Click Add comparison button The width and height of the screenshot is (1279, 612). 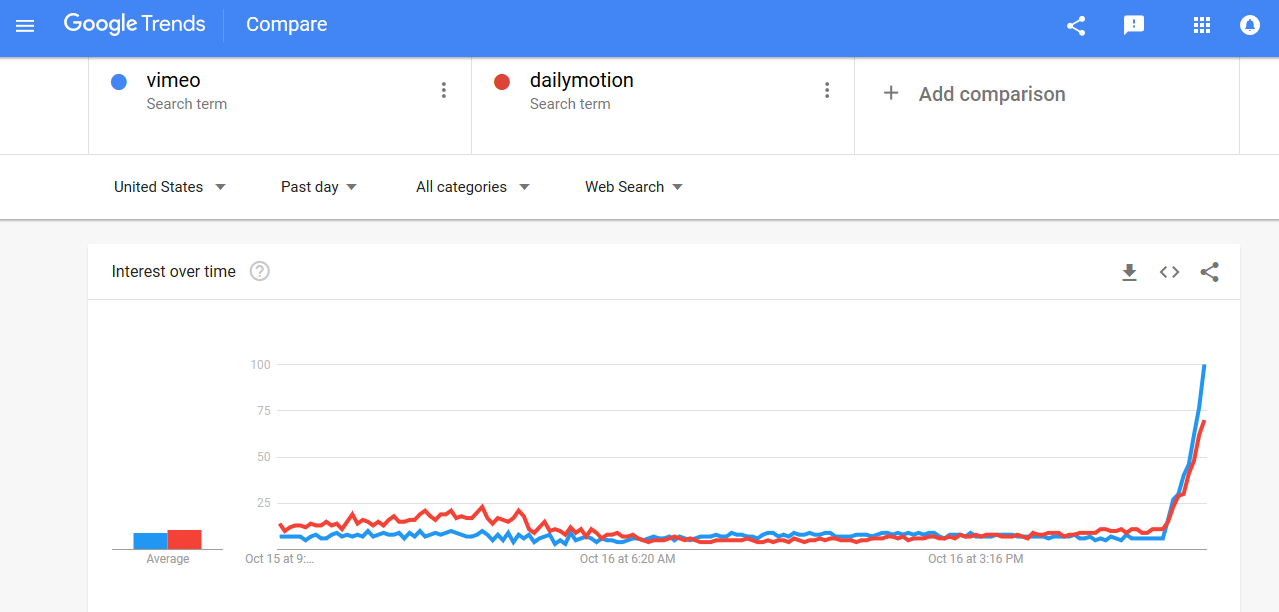click(974, 94)
